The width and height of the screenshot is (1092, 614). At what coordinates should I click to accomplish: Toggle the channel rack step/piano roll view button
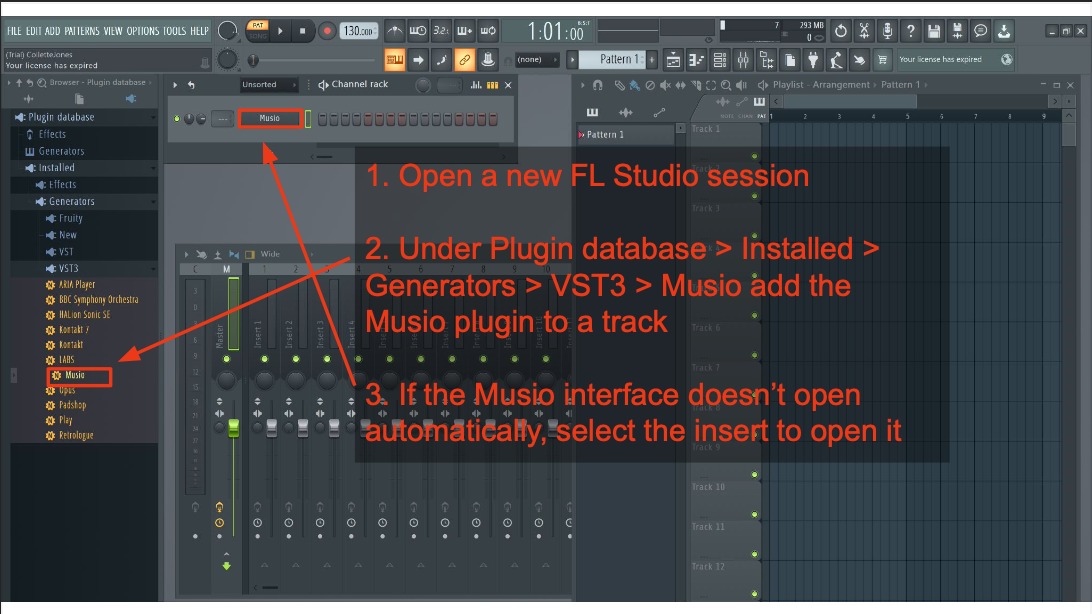(492, 85)
